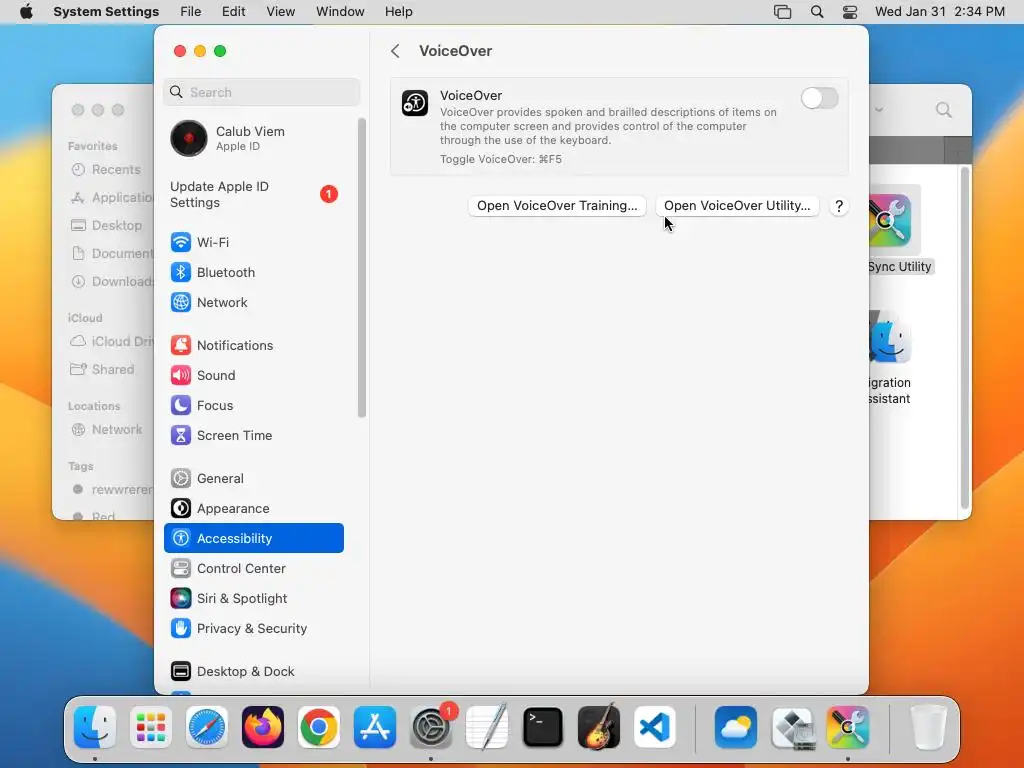Open the View menu
Screen dimensions: 1024x768
pyautogui.click(x=281, y=12)
